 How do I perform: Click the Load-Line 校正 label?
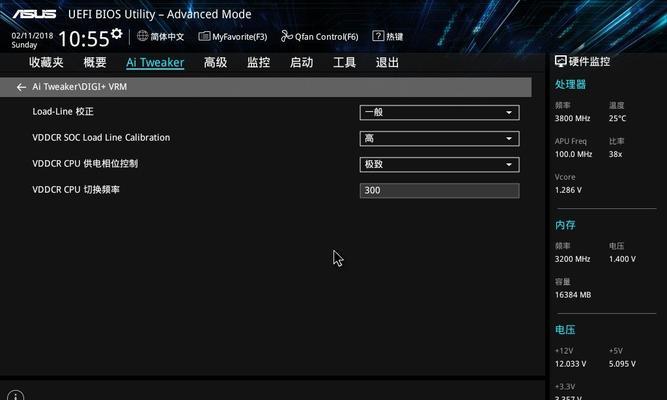[63, 111]
